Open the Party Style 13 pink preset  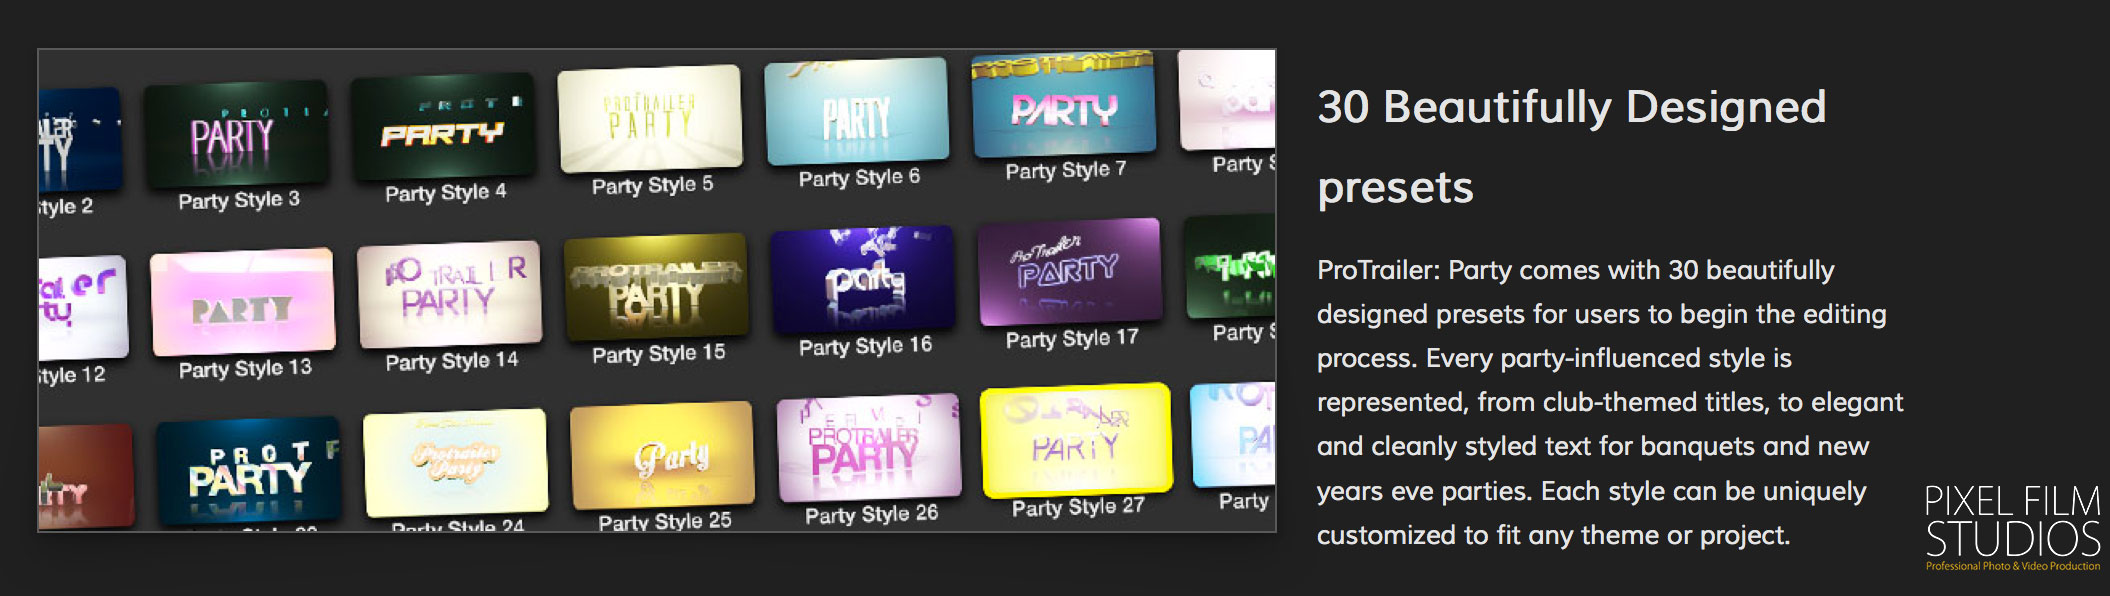click(x=242, y=302)
